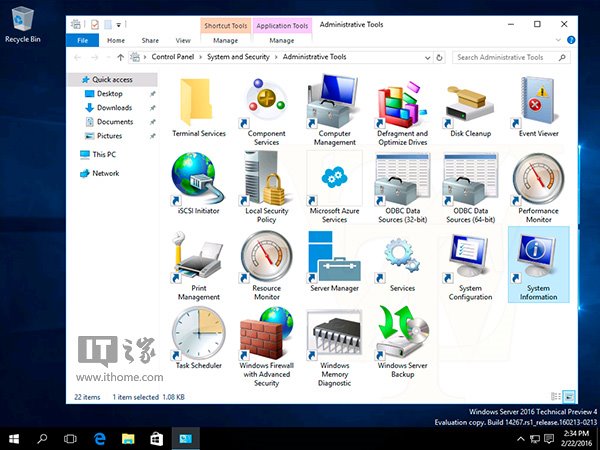This screenshot has width=600, height=450.
Task: Open the Windows Start menu
Action: point(14,439)
